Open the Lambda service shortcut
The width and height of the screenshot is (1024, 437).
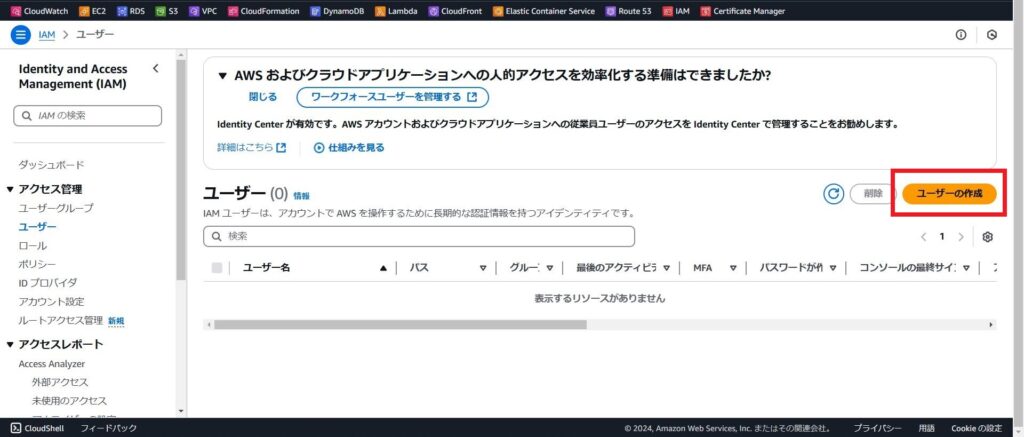tap(399, 11)
